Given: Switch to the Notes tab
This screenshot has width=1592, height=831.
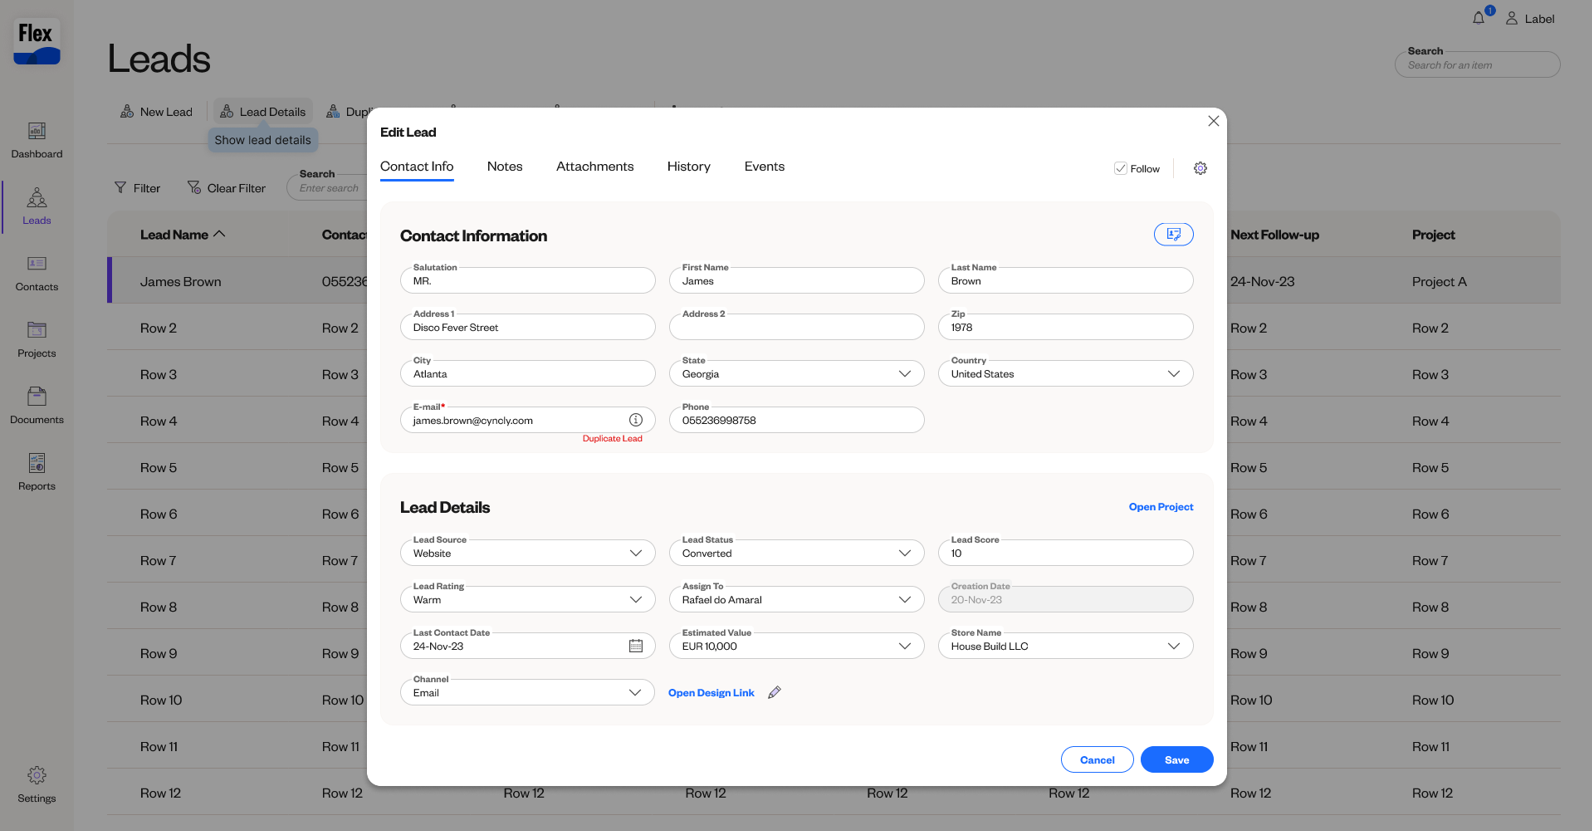Looking at the screenshot, I should tap(505, 167).
